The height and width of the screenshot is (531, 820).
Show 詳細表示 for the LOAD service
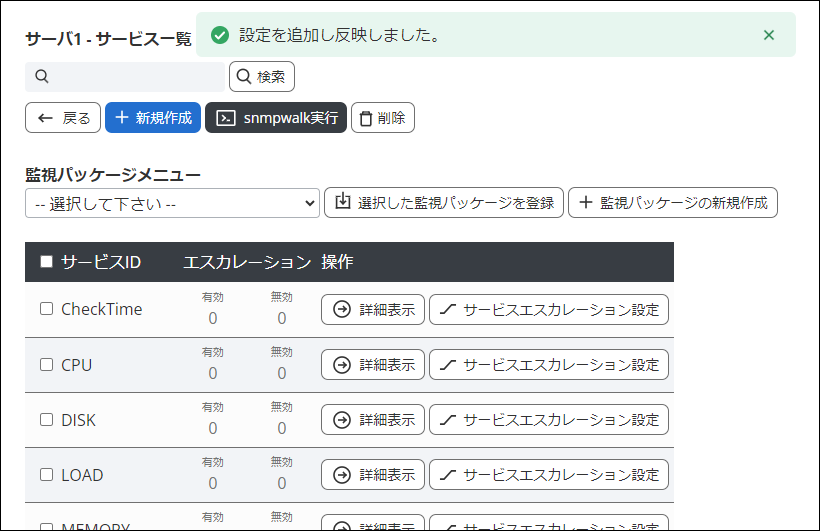(x=373, y=475)
